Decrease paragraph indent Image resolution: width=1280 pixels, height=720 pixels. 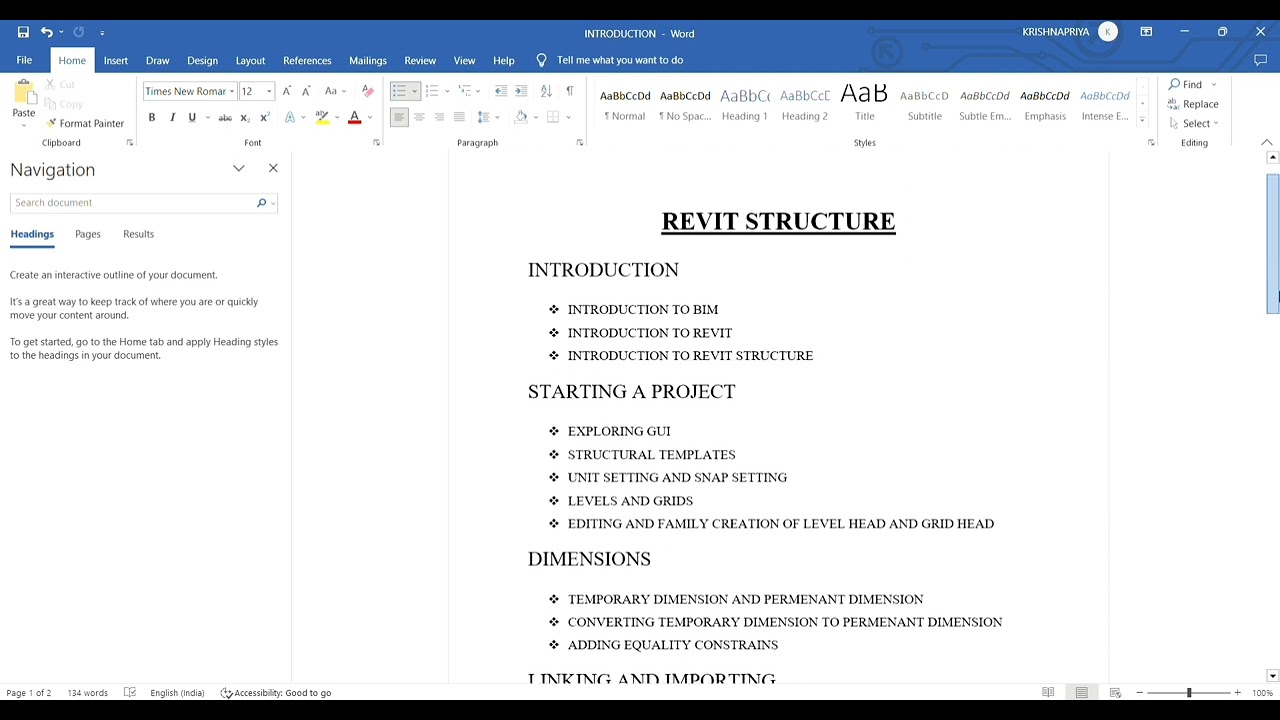tap(501, 91)
